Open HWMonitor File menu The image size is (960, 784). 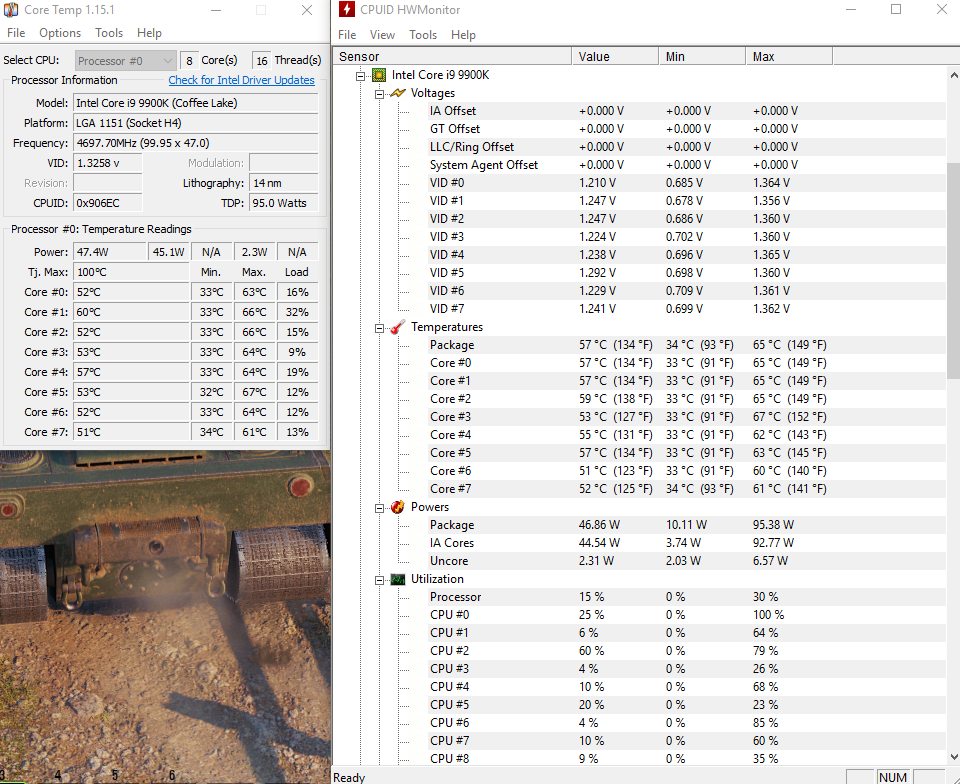(347, 35)
